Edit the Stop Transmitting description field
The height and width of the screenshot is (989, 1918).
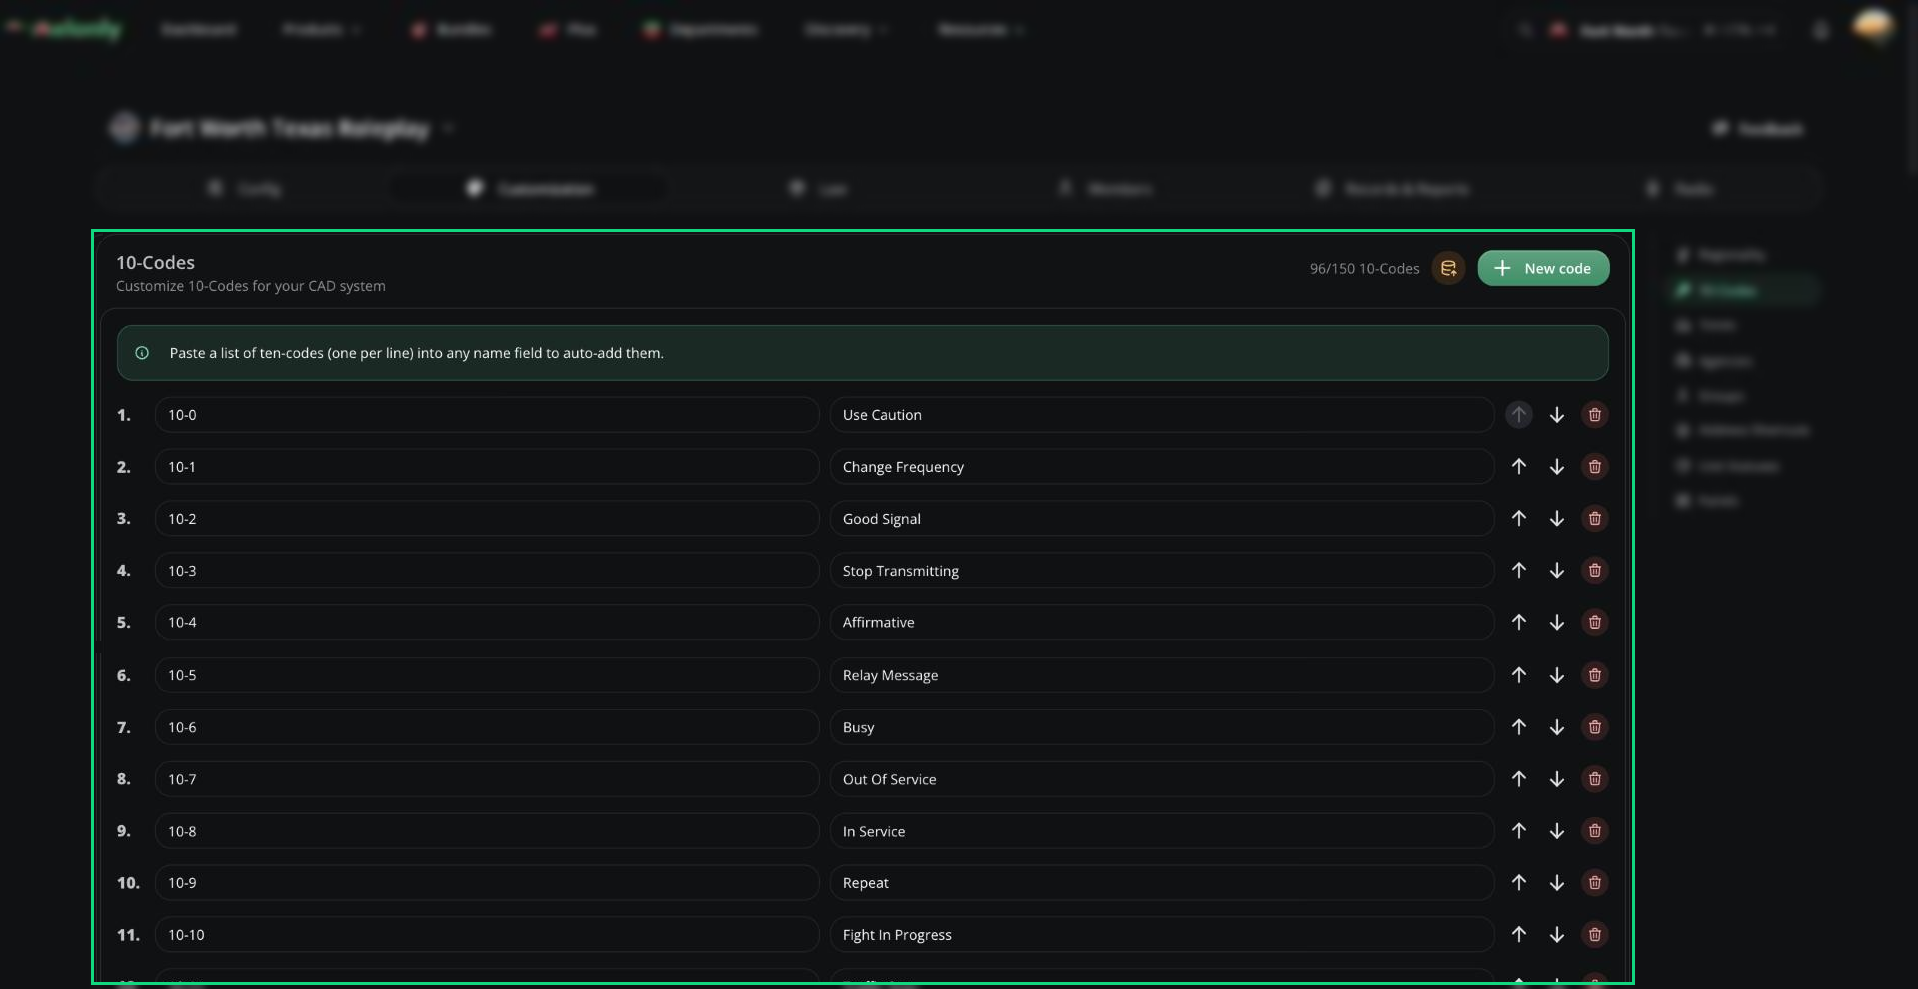[x=1161, y=571]
